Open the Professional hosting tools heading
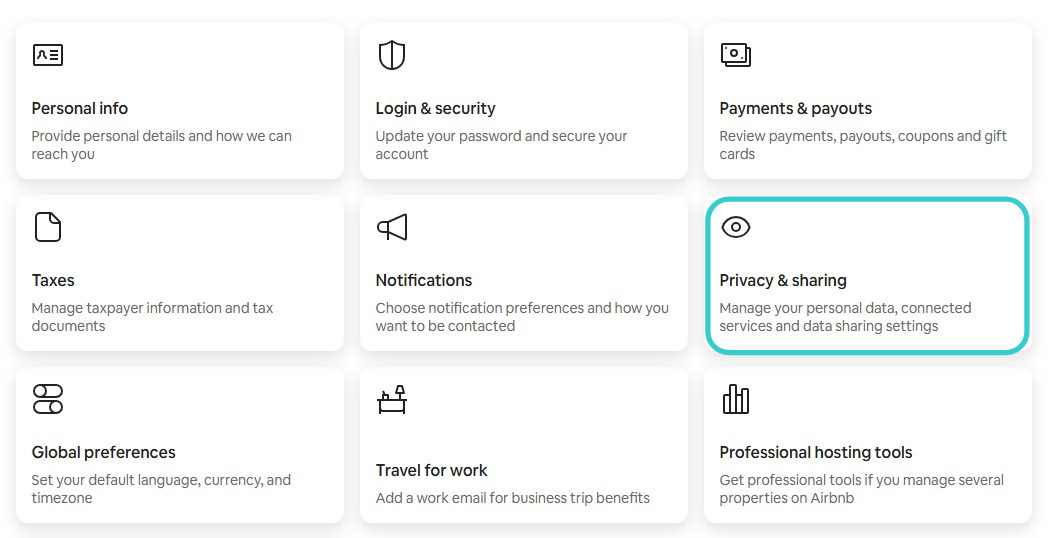This screenshot has height=538, width=1052. pos(816,452)
